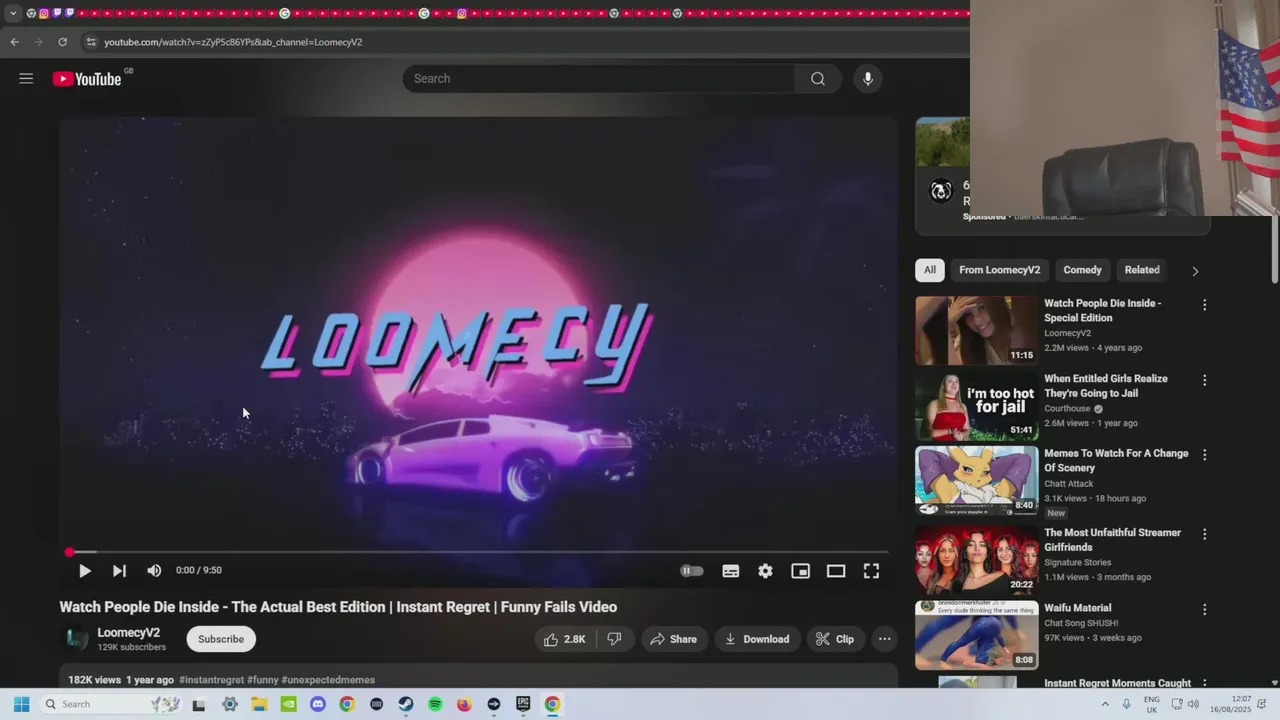The width and height of the screenshot is (1280, 720).
Task: Open menu for Most Unfaithful Streamer Girlfriends
Action: pos(1204,534)
